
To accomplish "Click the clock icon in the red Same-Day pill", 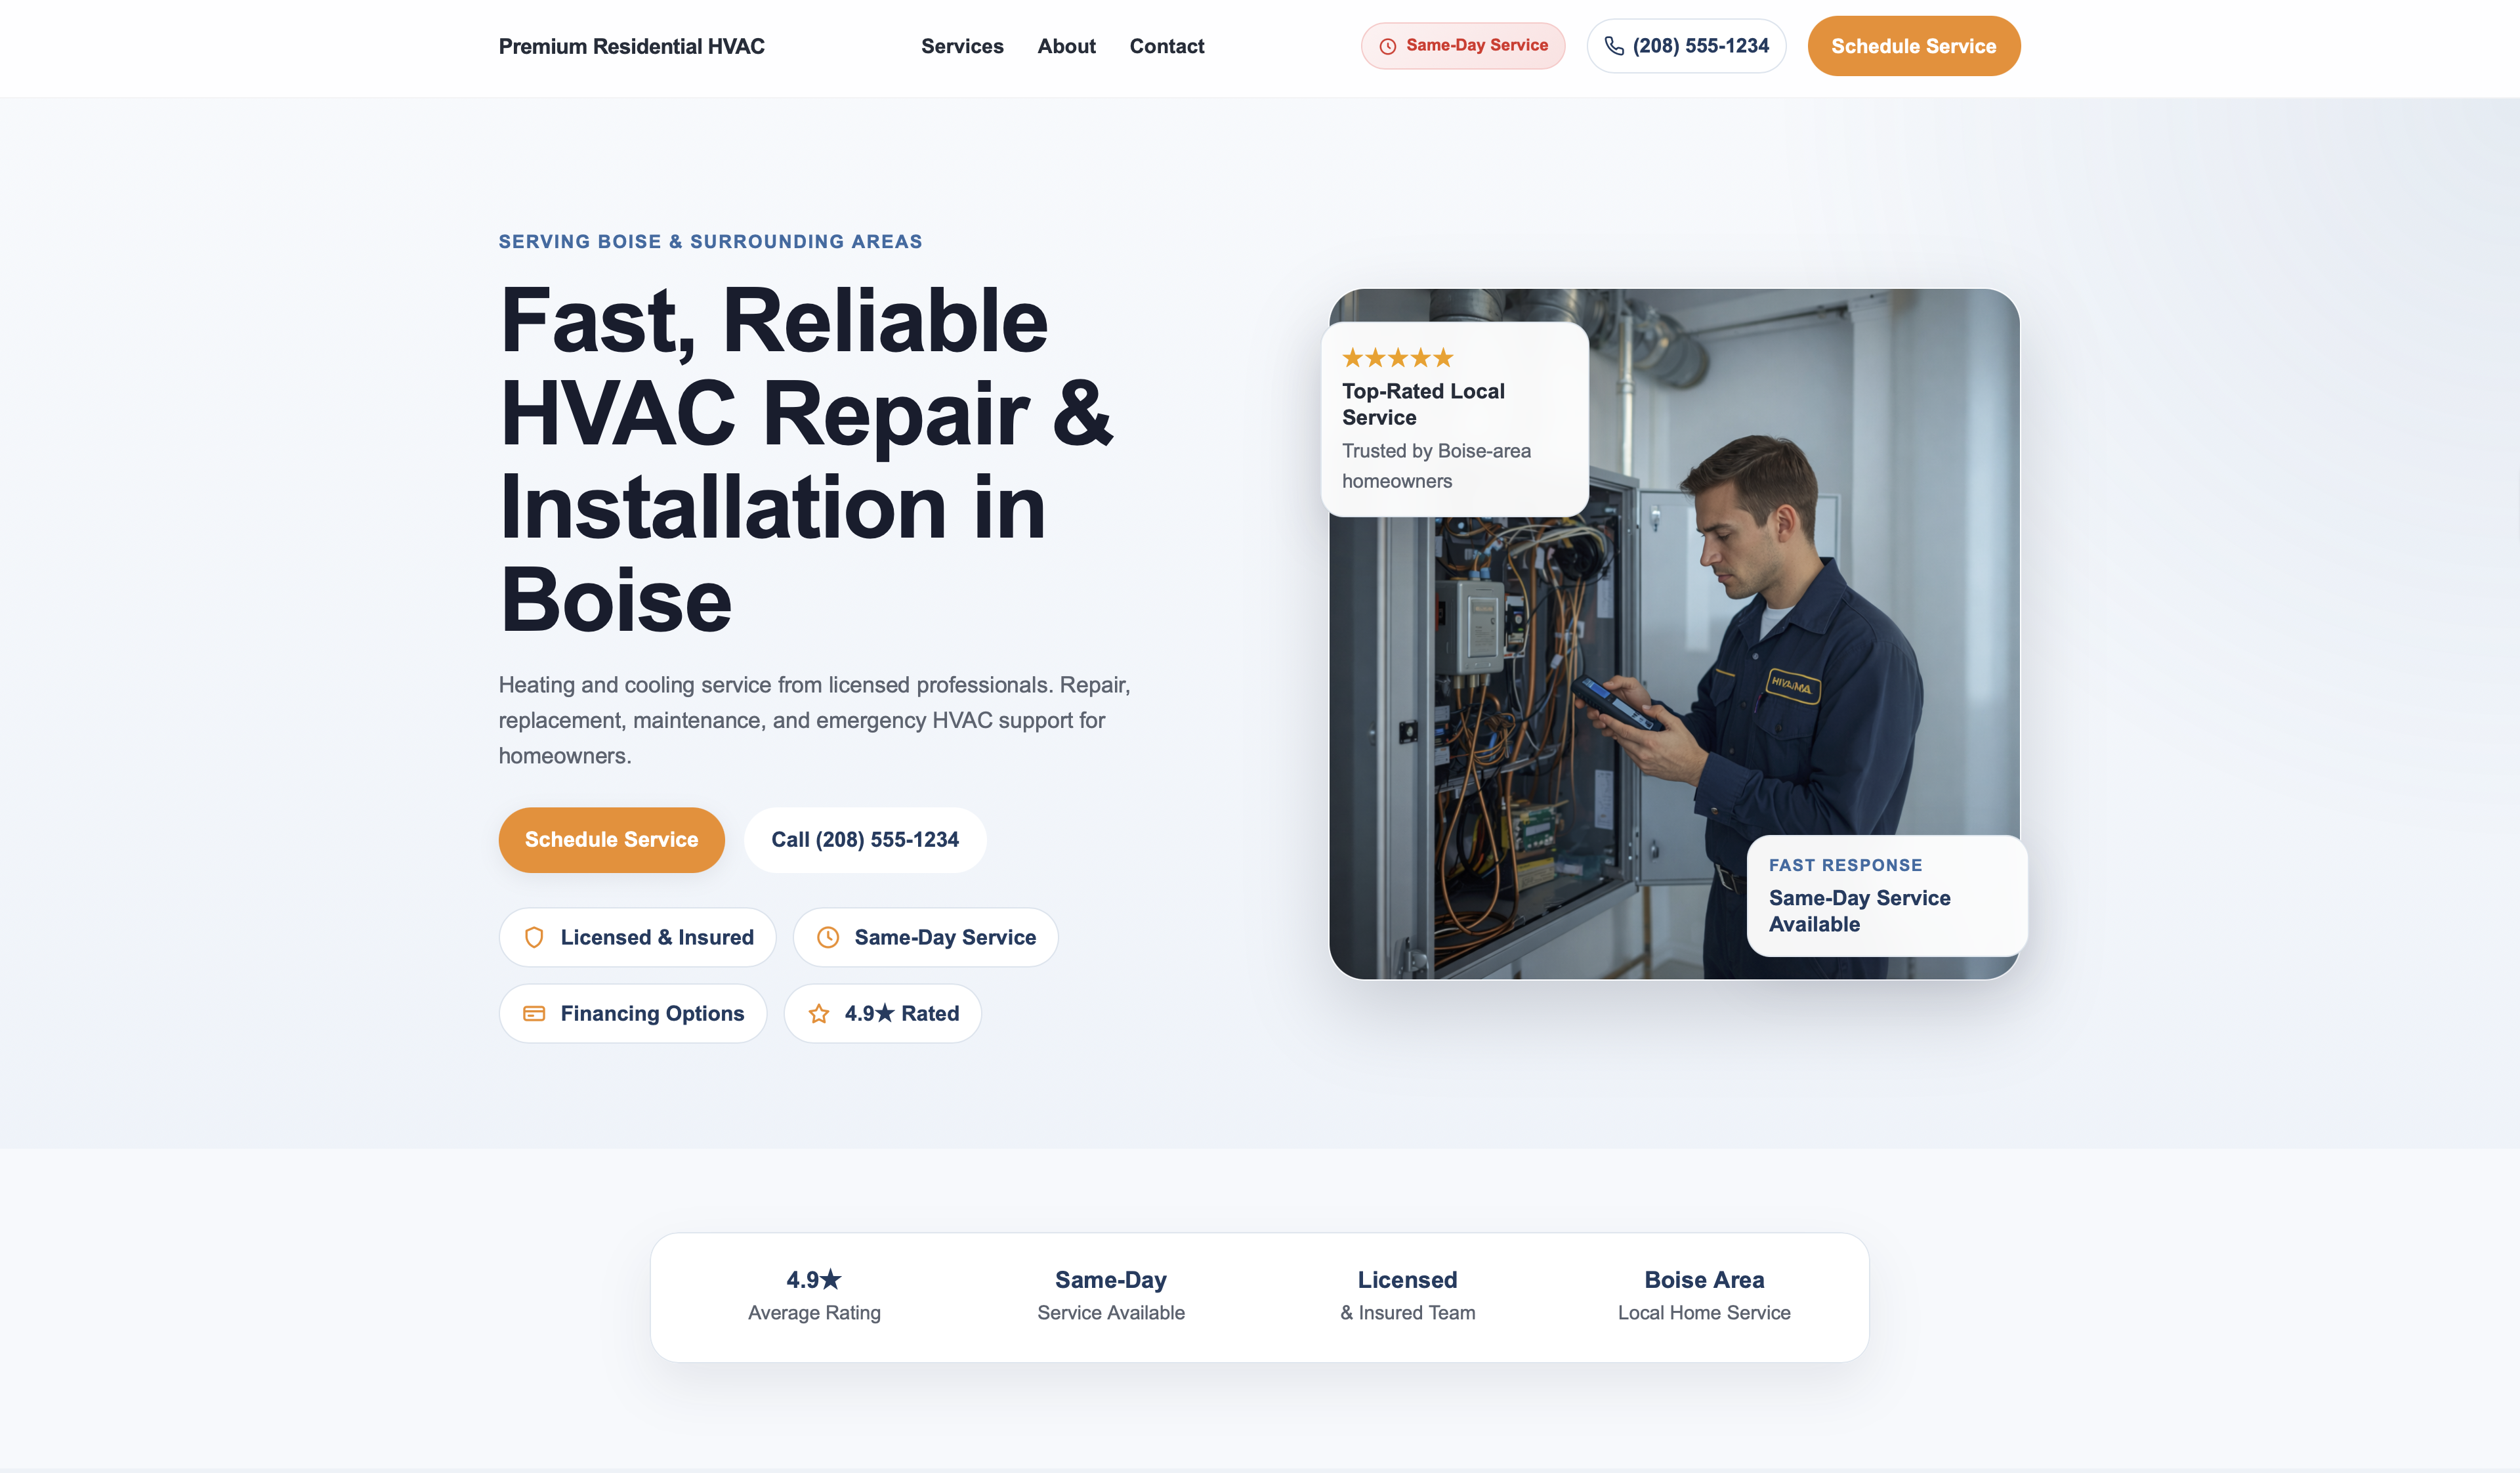I will 1388,45.
